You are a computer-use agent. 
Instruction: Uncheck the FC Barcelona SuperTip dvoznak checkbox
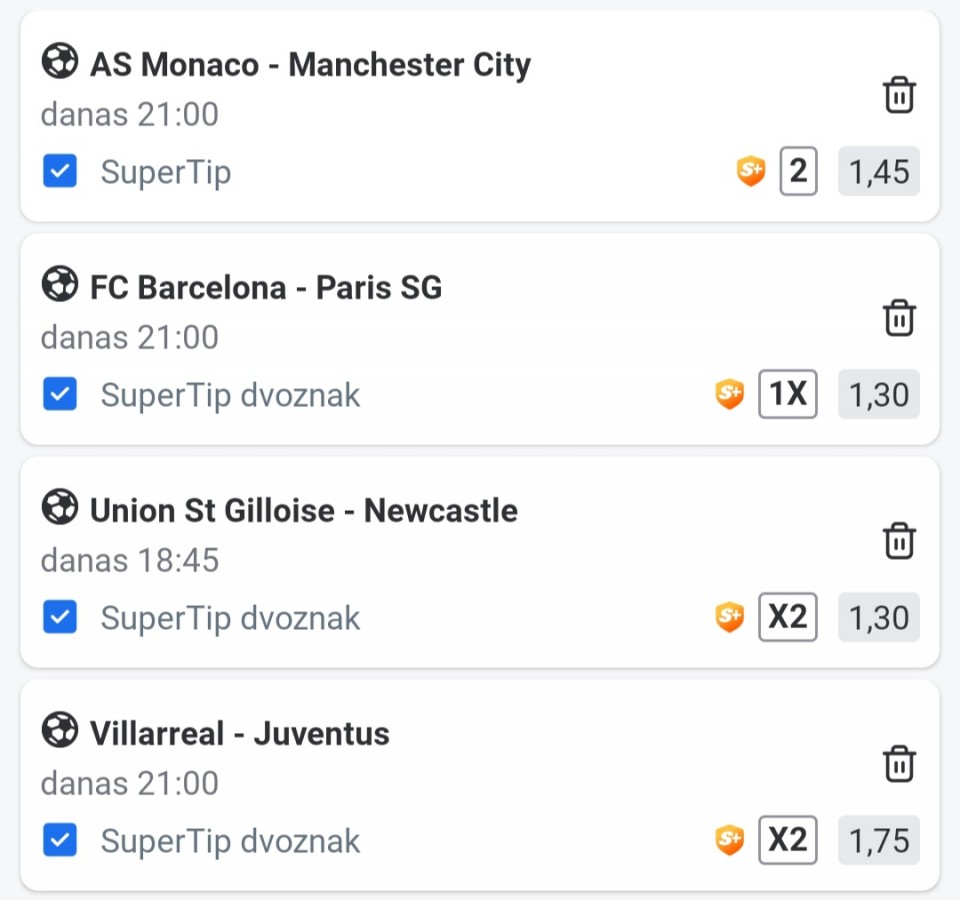point(60,395)
